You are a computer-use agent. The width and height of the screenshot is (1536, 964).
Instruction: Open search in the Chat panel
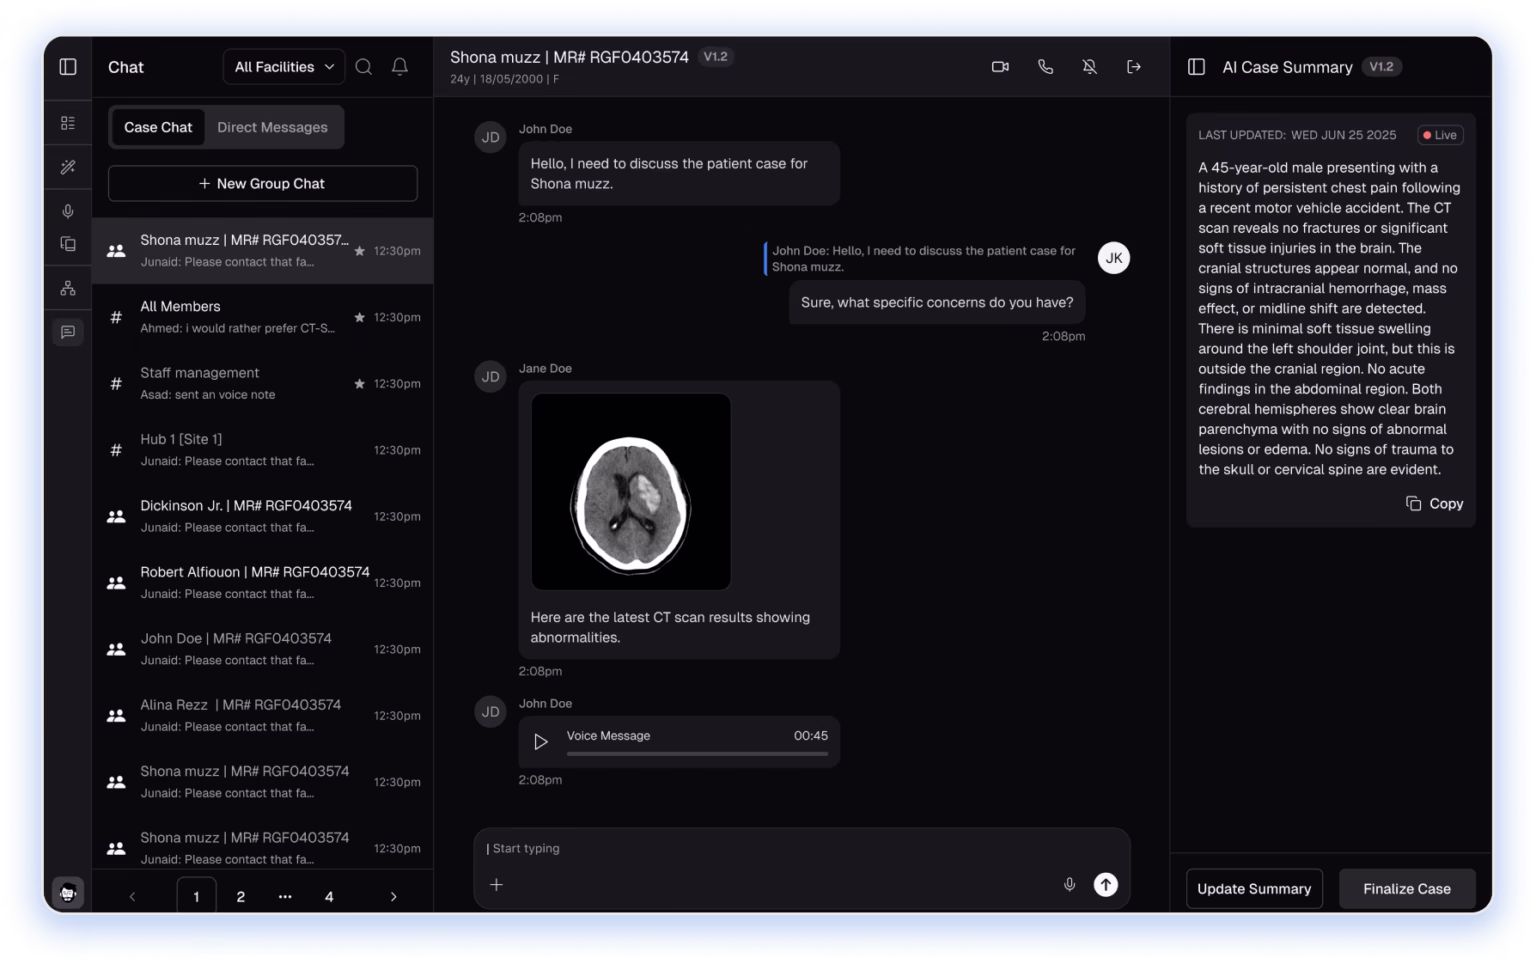(364, 67)
